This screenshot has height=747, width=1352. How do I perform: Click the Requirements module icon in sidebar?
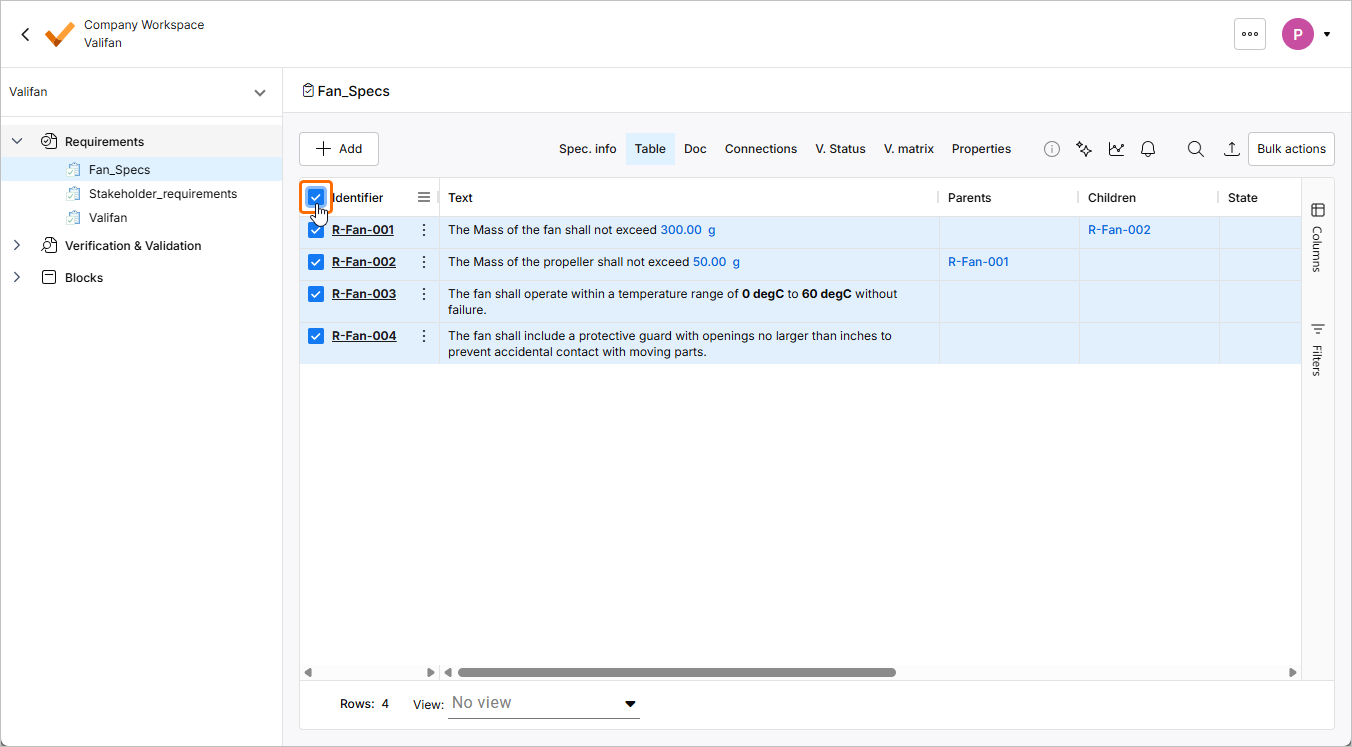click(49, 142)
